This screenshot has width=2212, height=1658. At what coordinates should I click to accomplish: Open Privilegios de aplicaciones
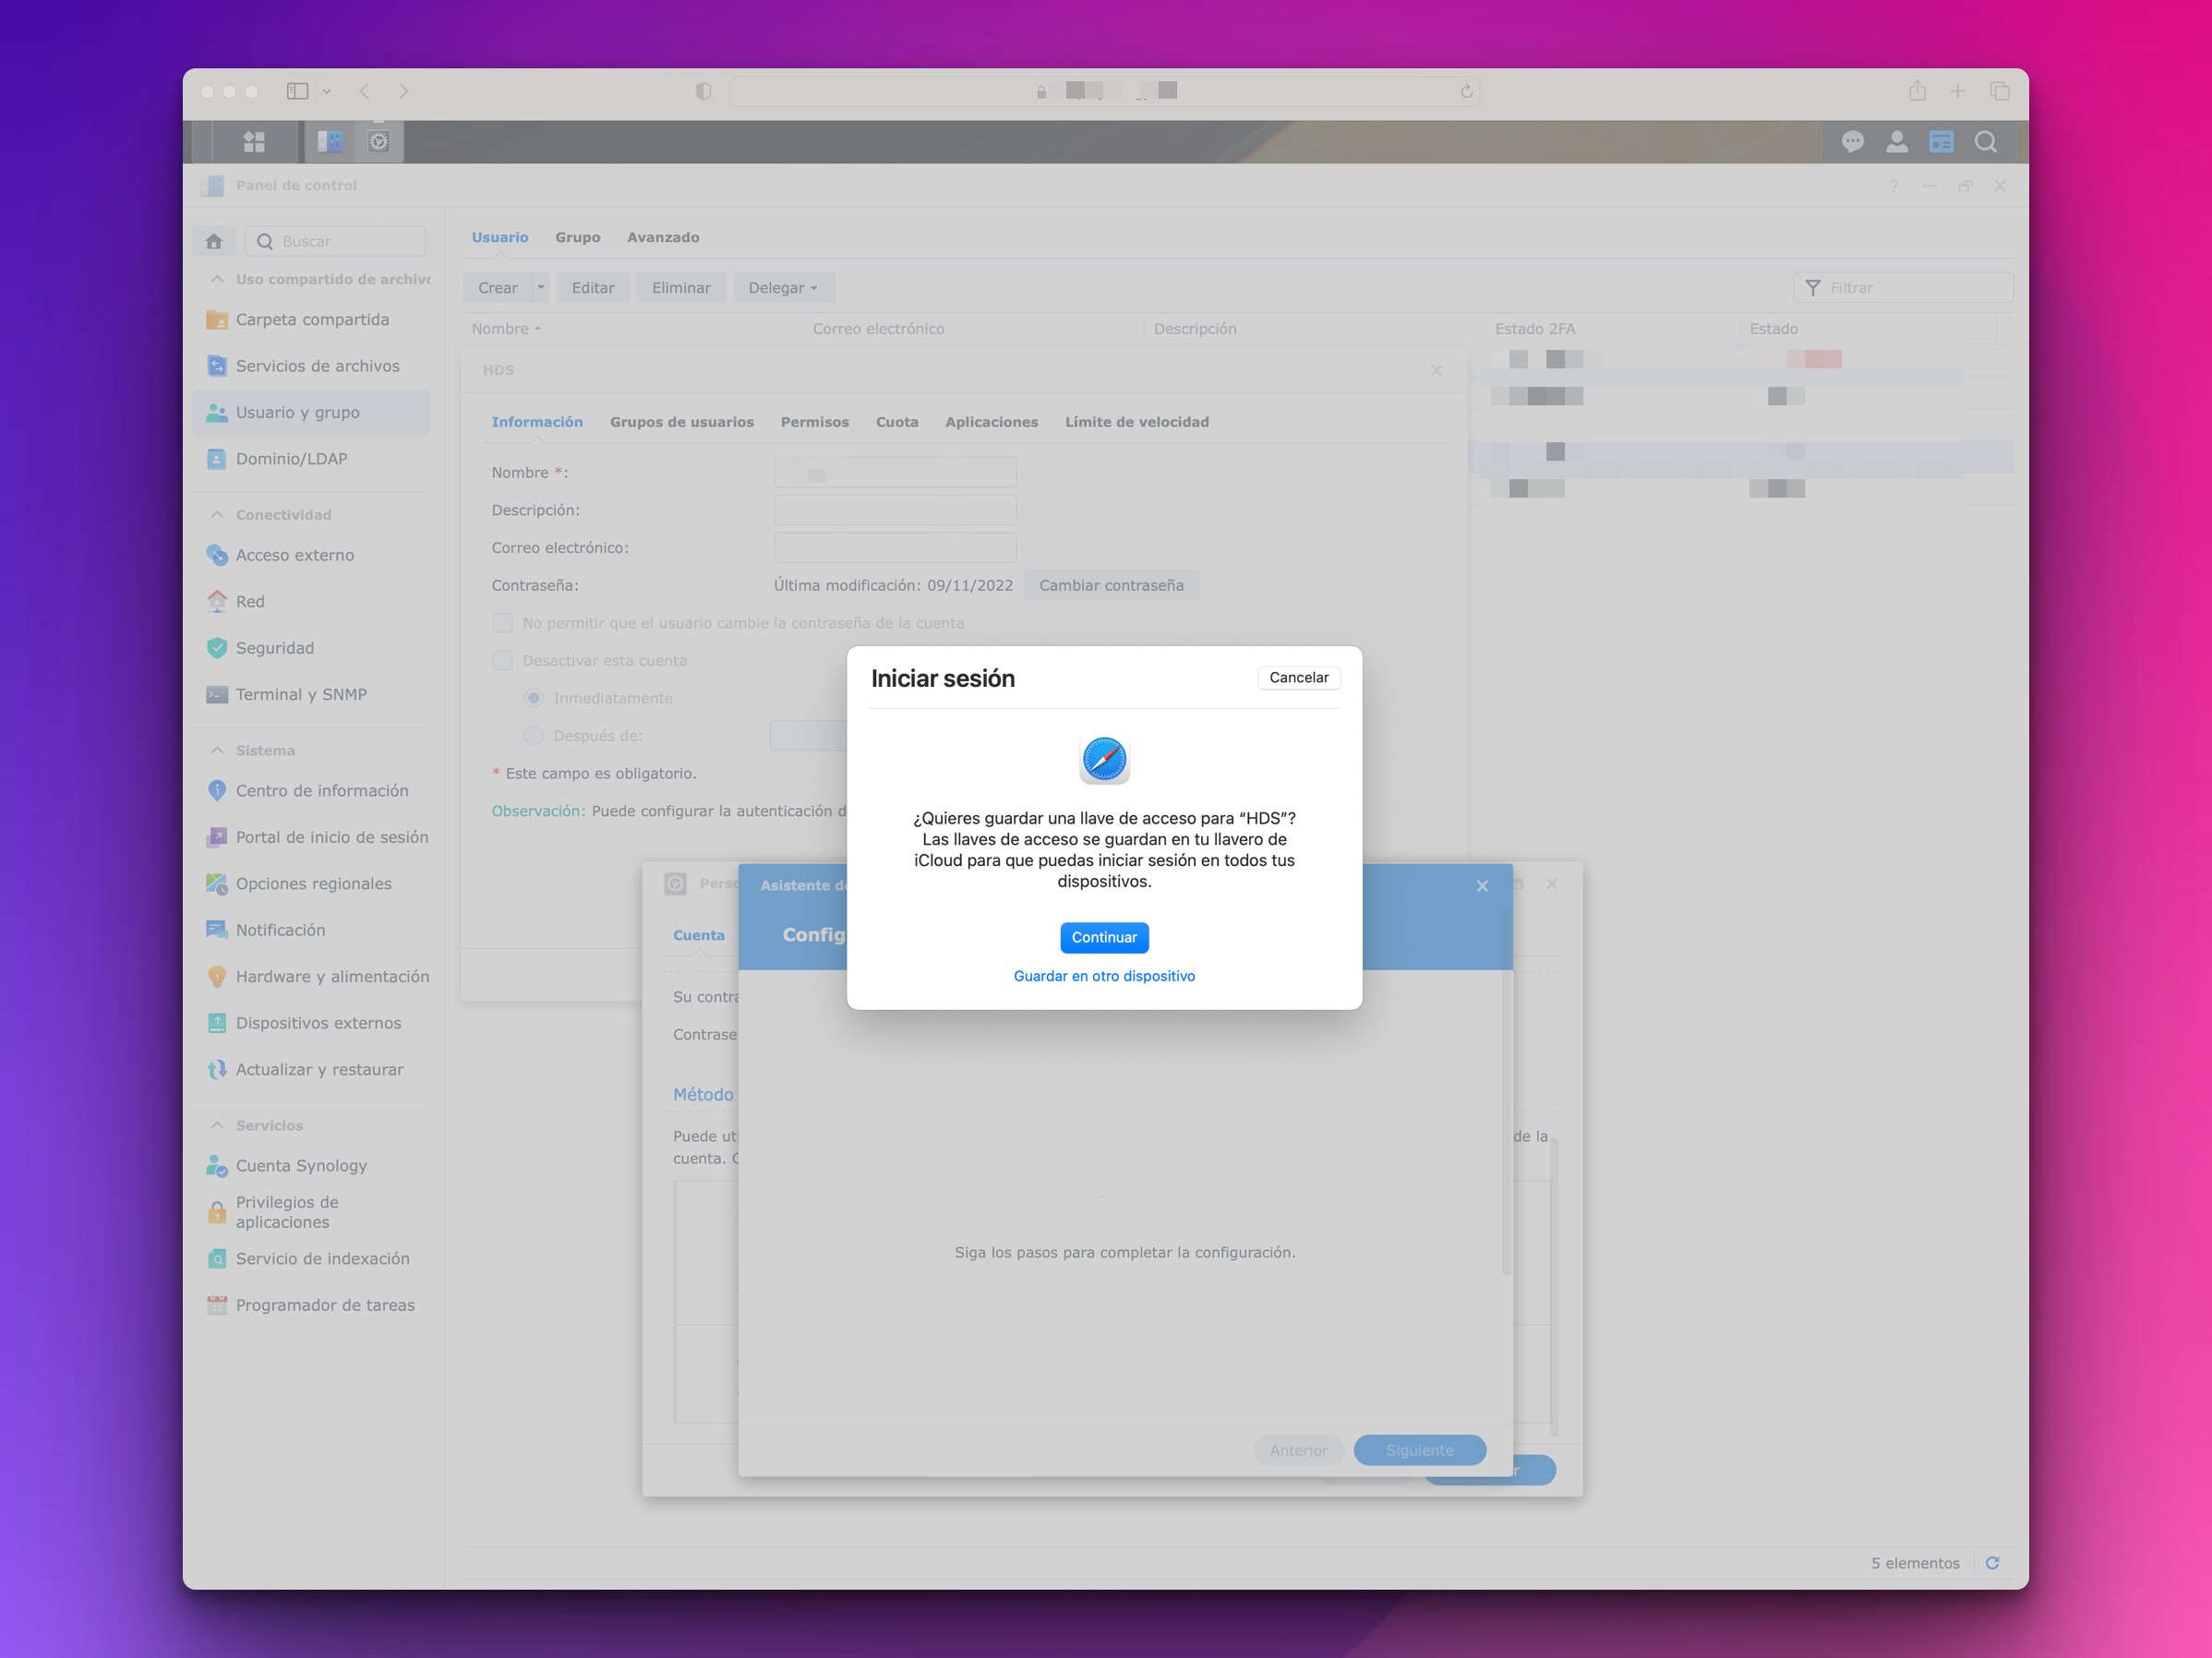311,1212
